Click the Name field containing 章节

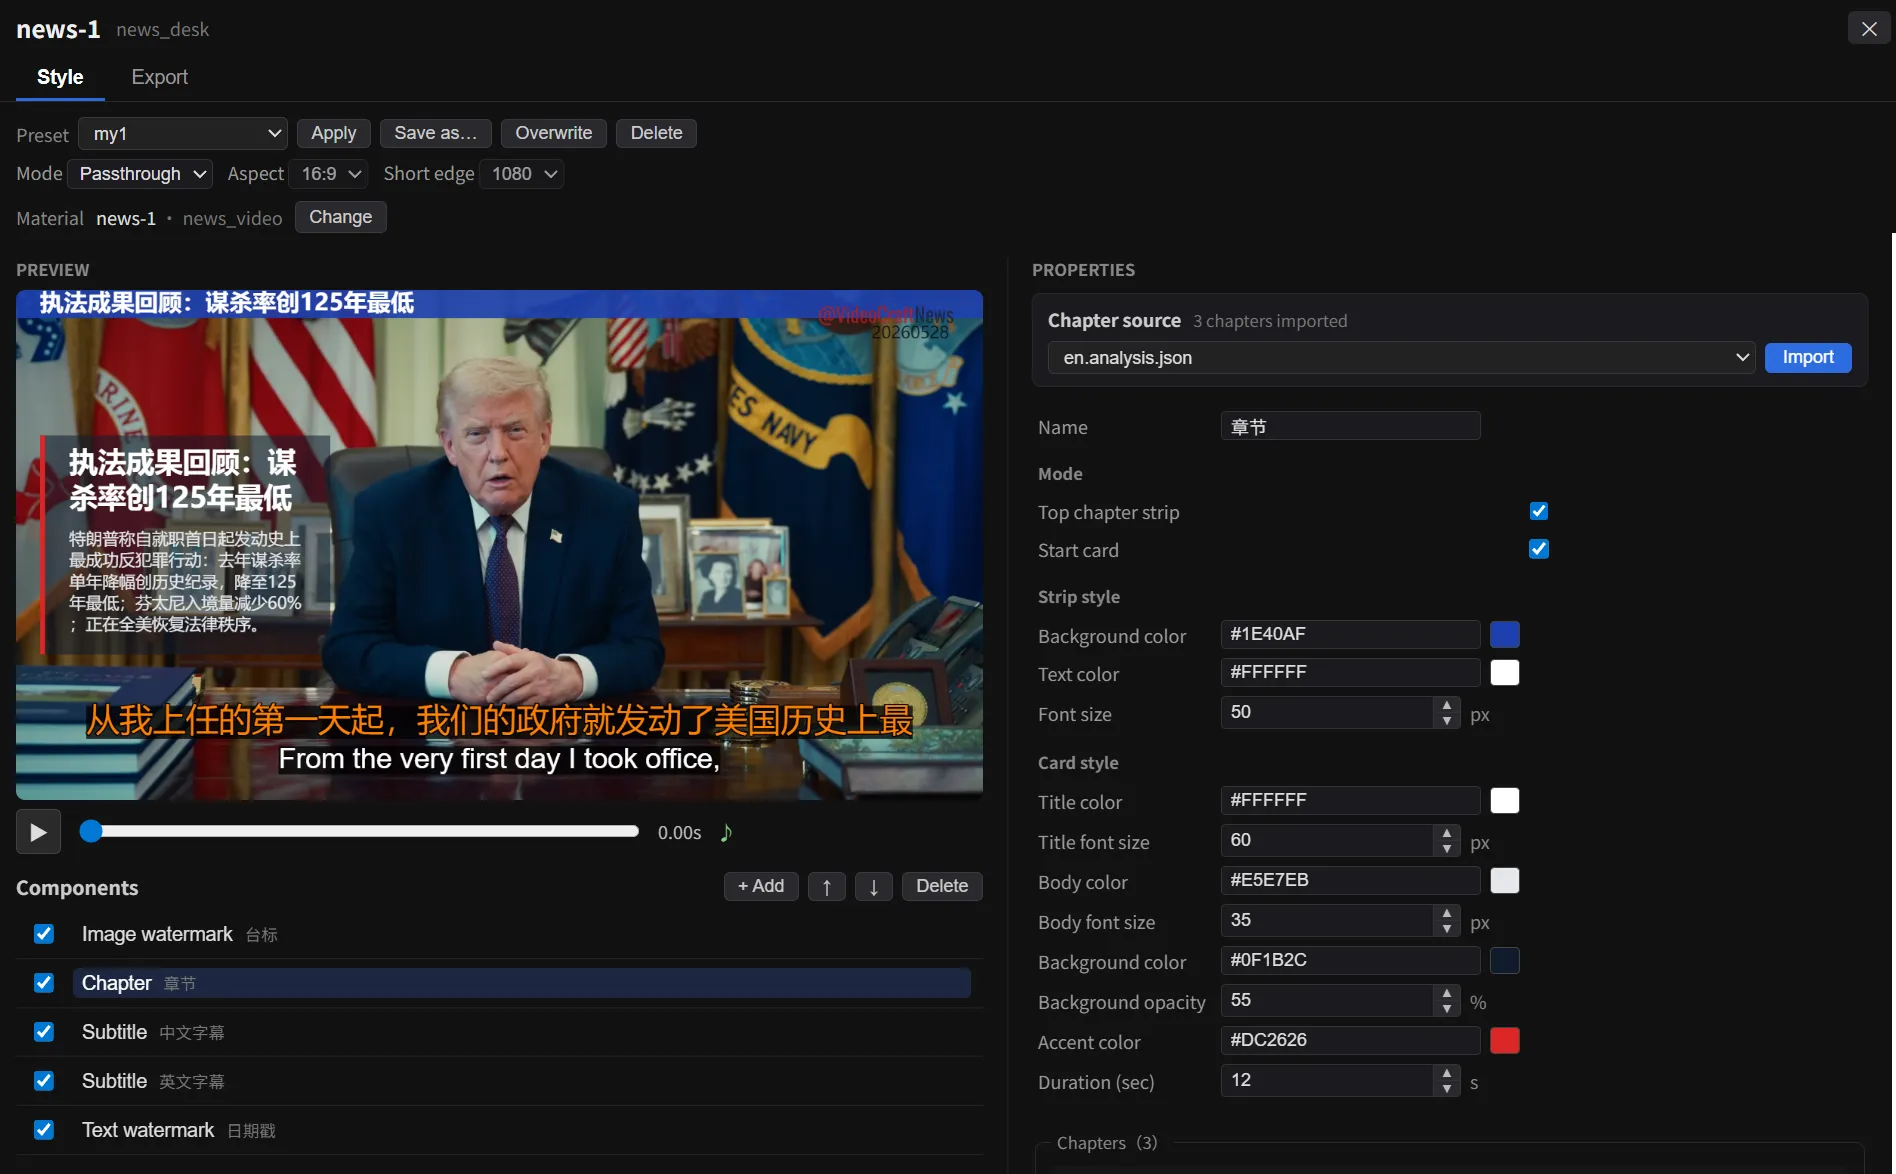(x=1350, y=427)
